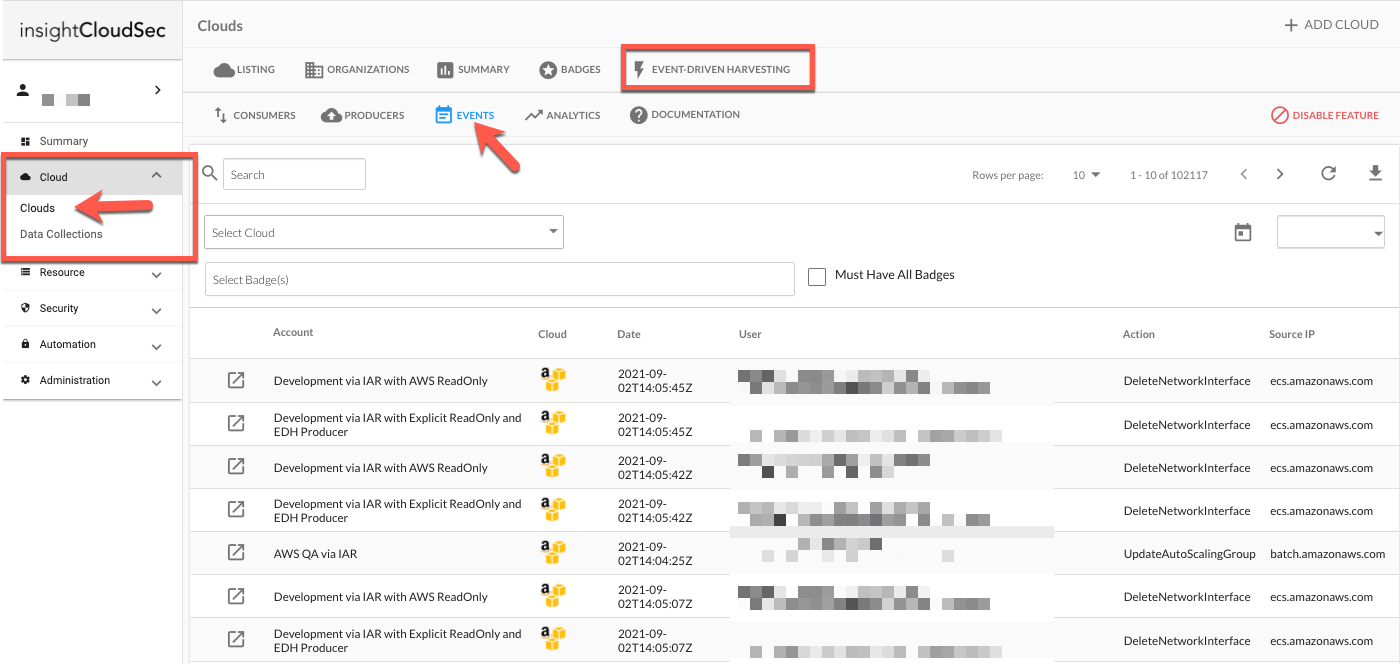Click the Select Badge(s) field

[499, 279]
